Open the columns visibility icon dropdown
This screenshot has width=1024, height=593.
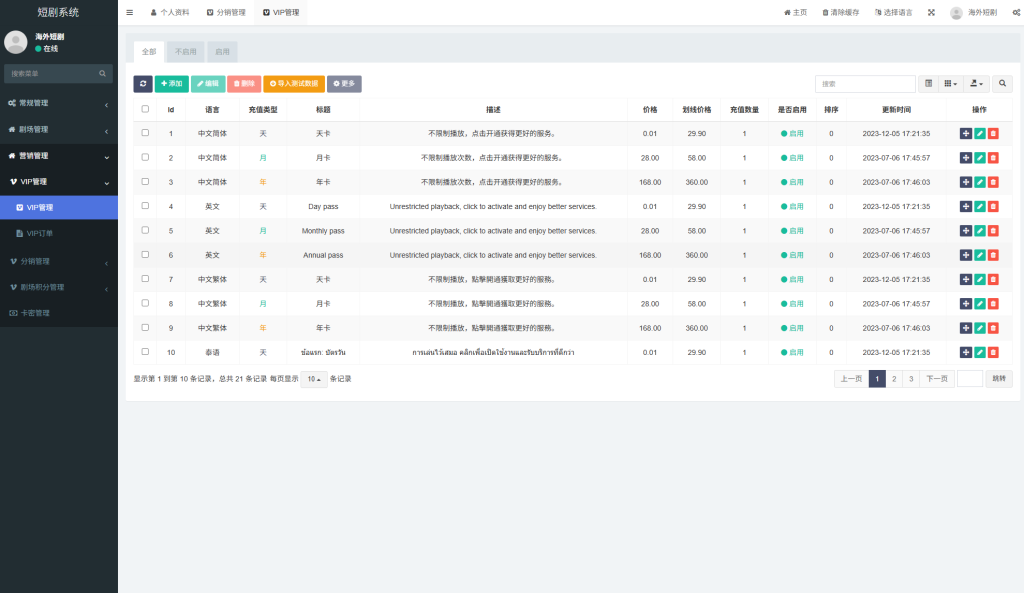(x=947, y=83)
